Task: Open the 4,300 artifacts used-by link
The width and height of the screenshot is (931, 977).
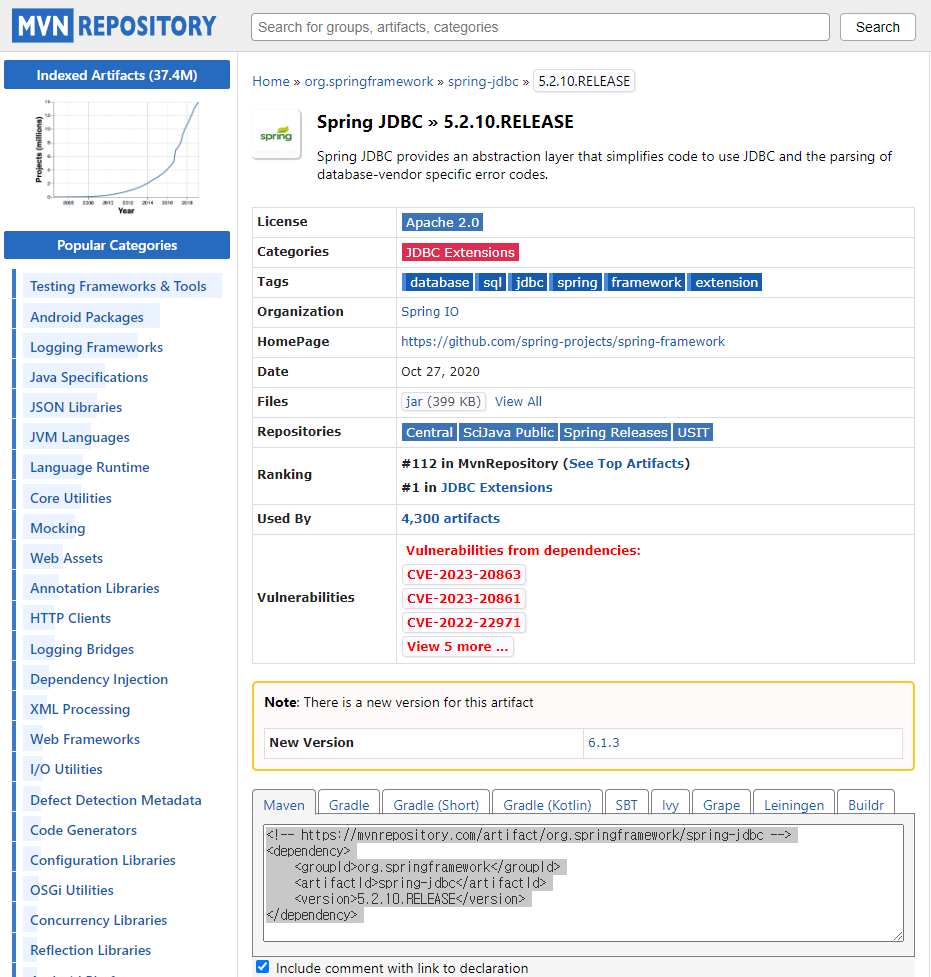Action: point(451,518)
